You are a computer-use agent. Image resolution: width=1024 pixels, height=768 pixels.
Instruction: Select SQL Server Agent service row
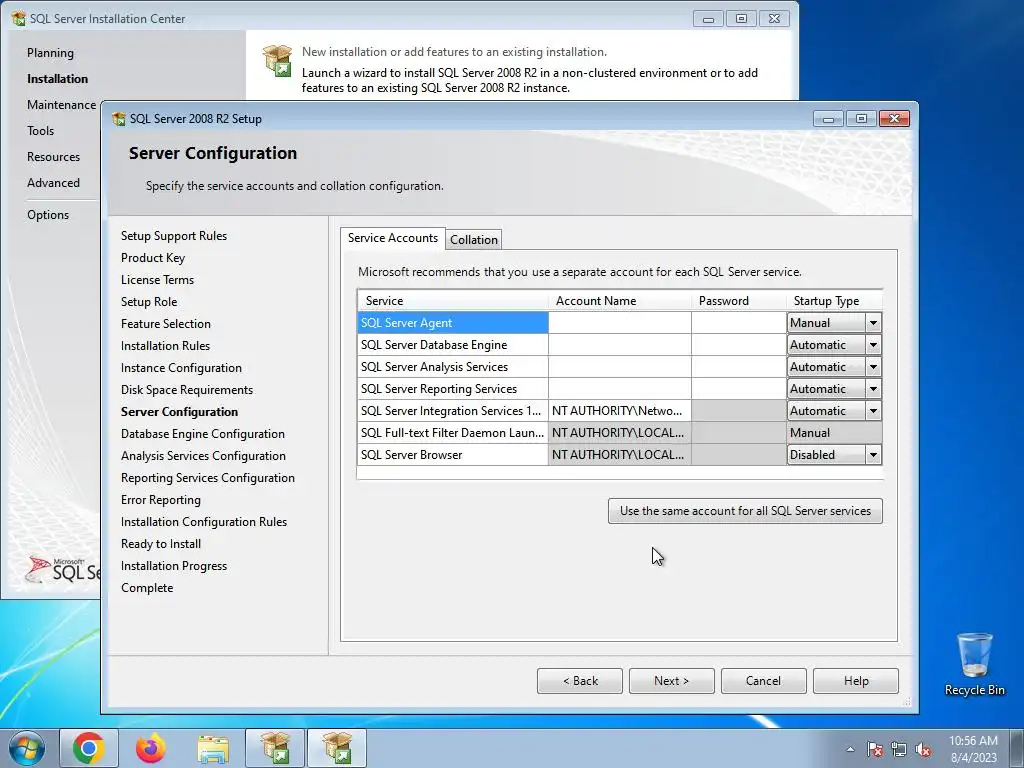[x=453, y=323]
